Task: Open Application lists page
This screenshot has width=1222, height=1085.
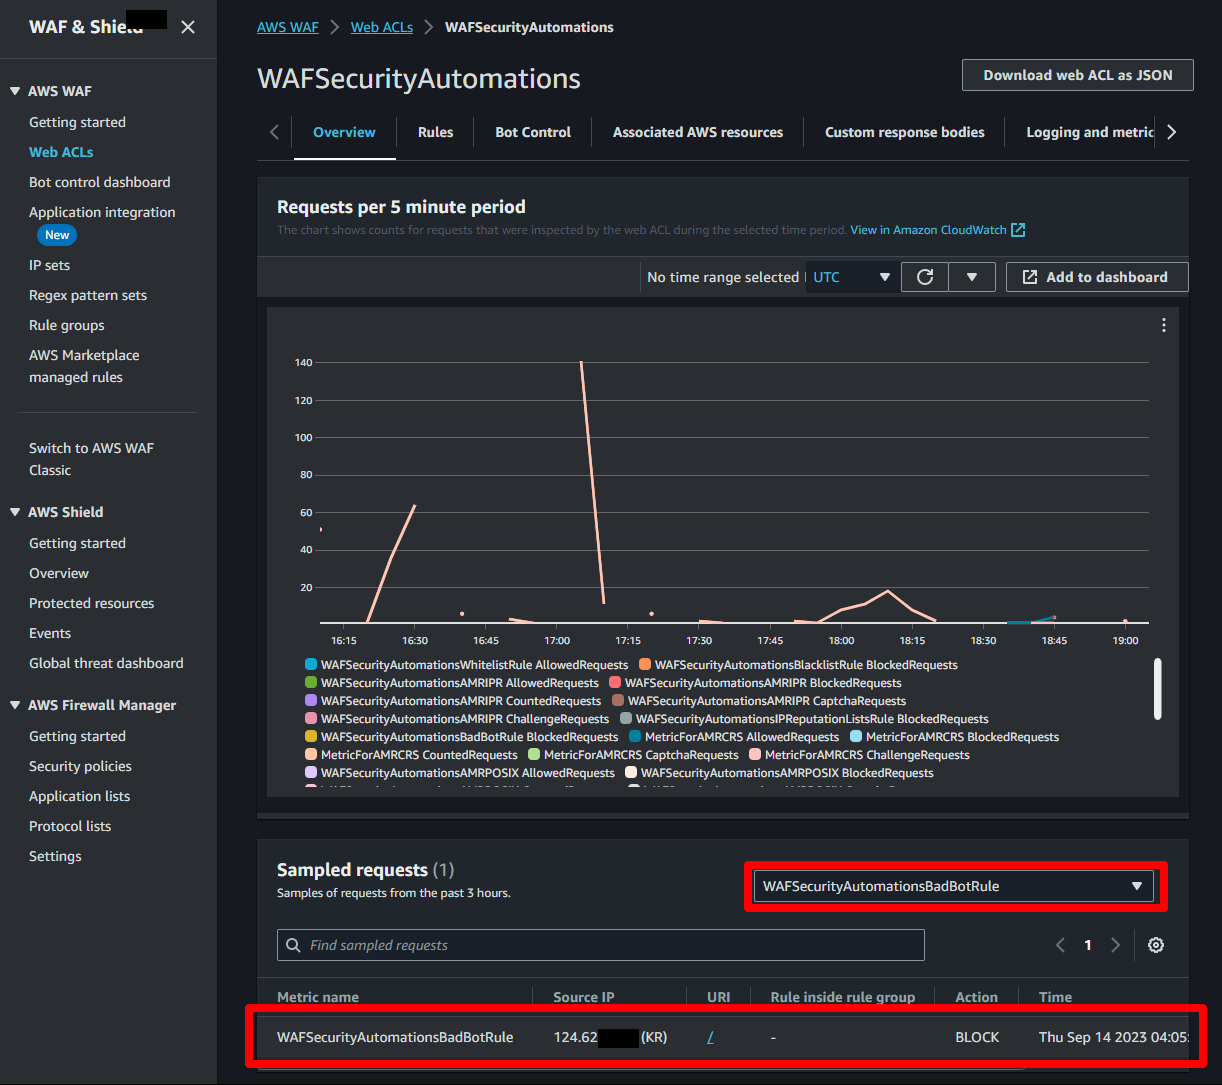Action: coord(80,796)
